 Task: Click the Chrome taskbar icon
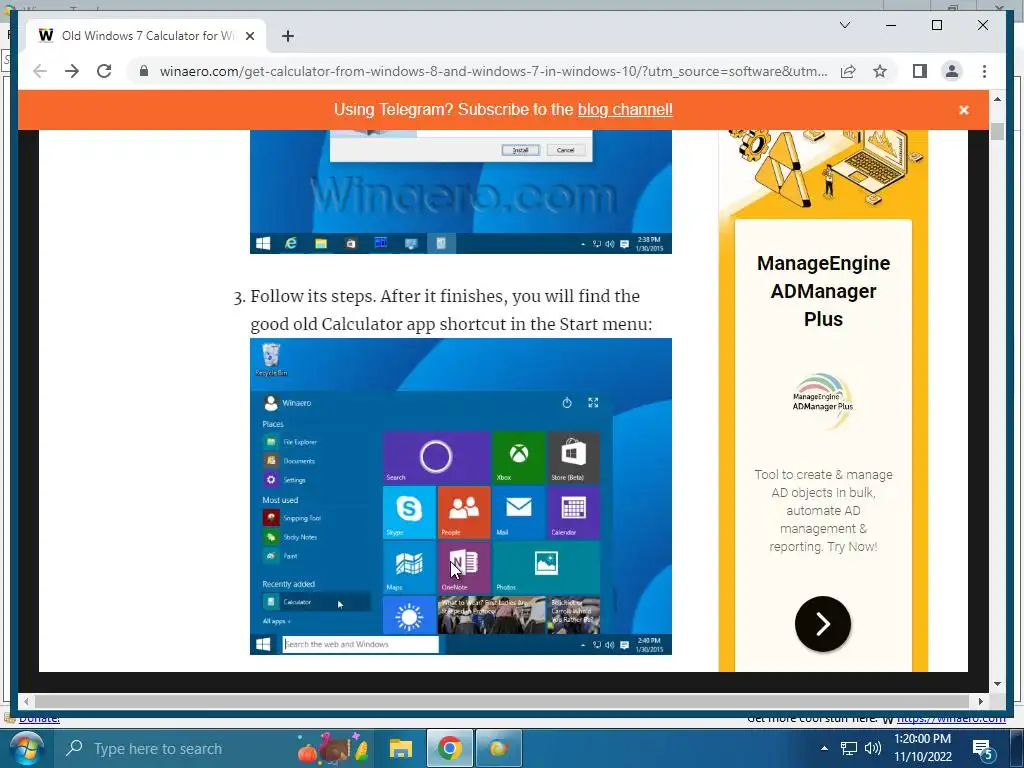(449, 748)
